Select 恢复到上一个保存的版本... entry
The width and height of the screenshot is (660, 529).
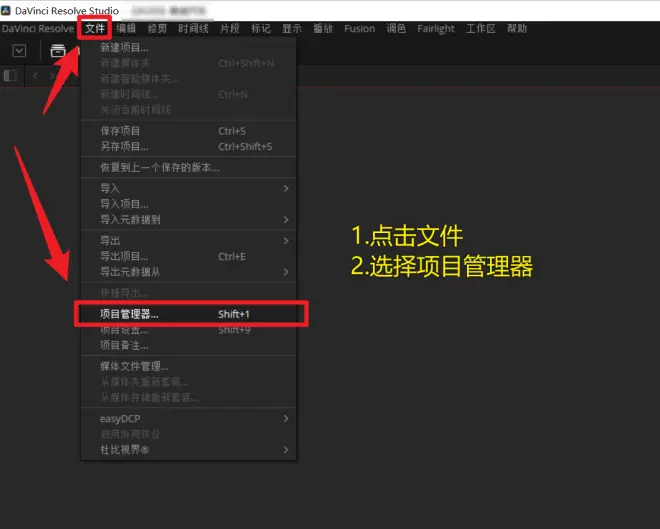click(188, 167)
